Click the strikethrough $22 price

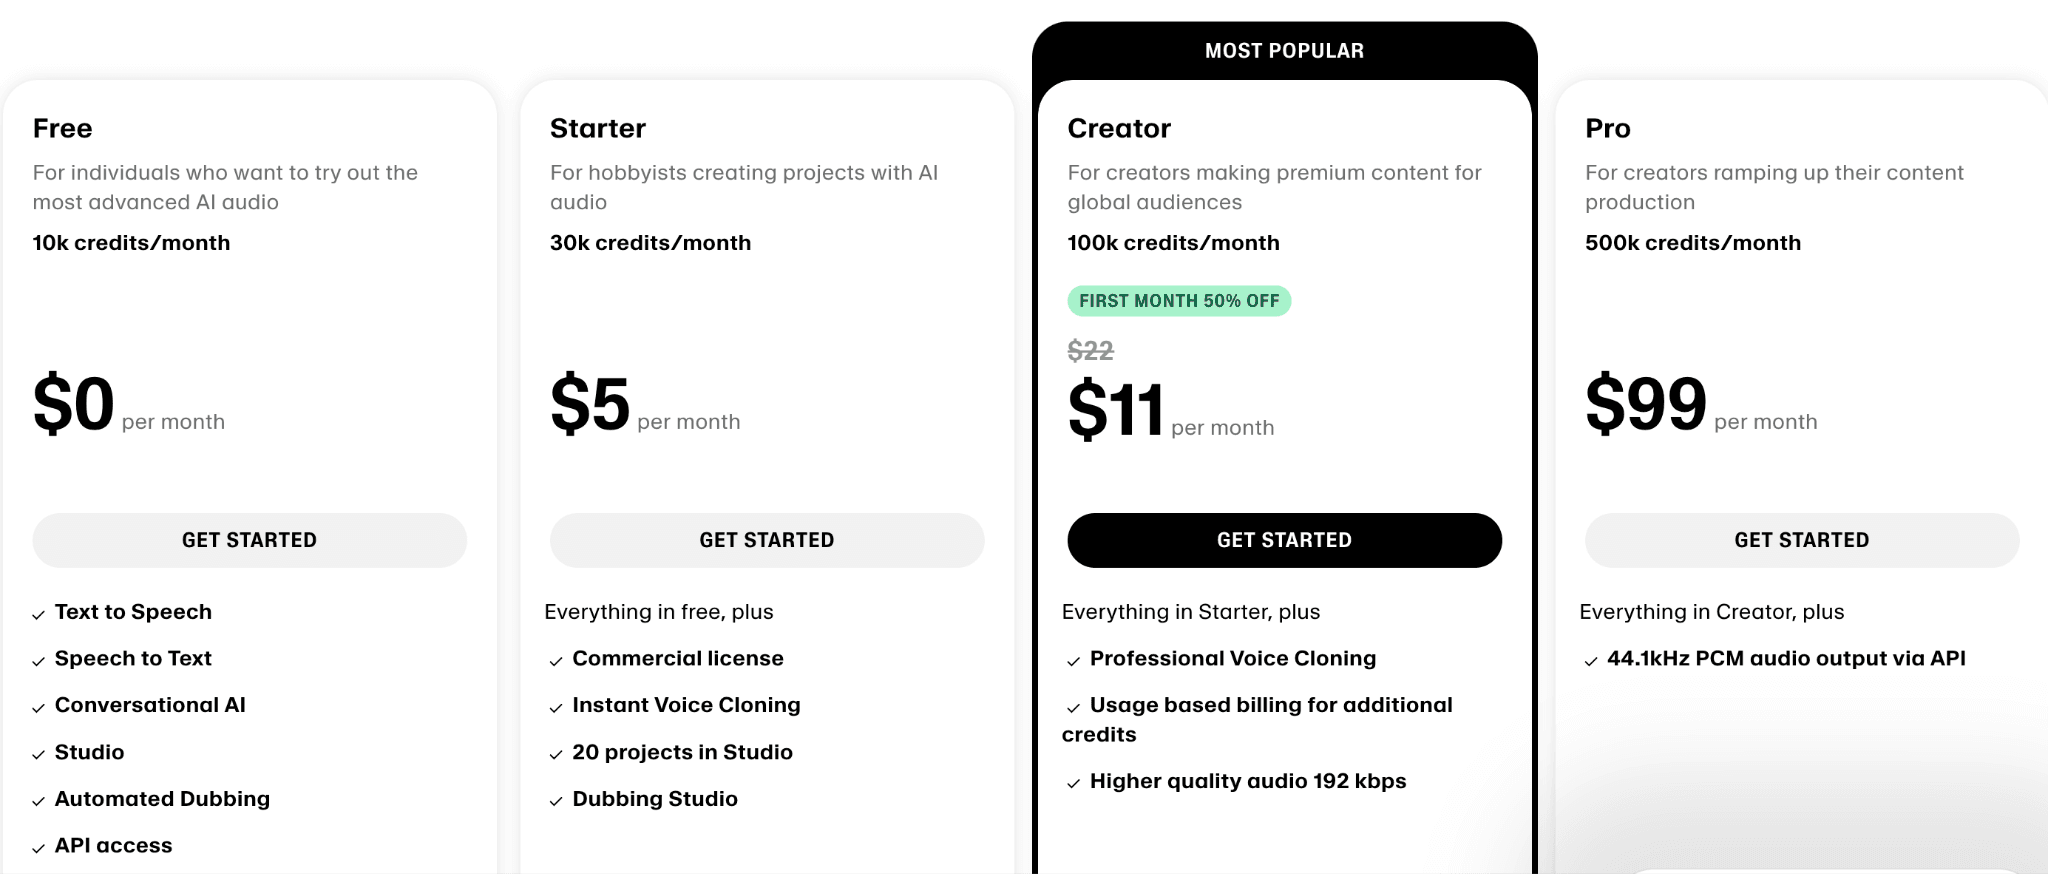tap(1091, 351)
